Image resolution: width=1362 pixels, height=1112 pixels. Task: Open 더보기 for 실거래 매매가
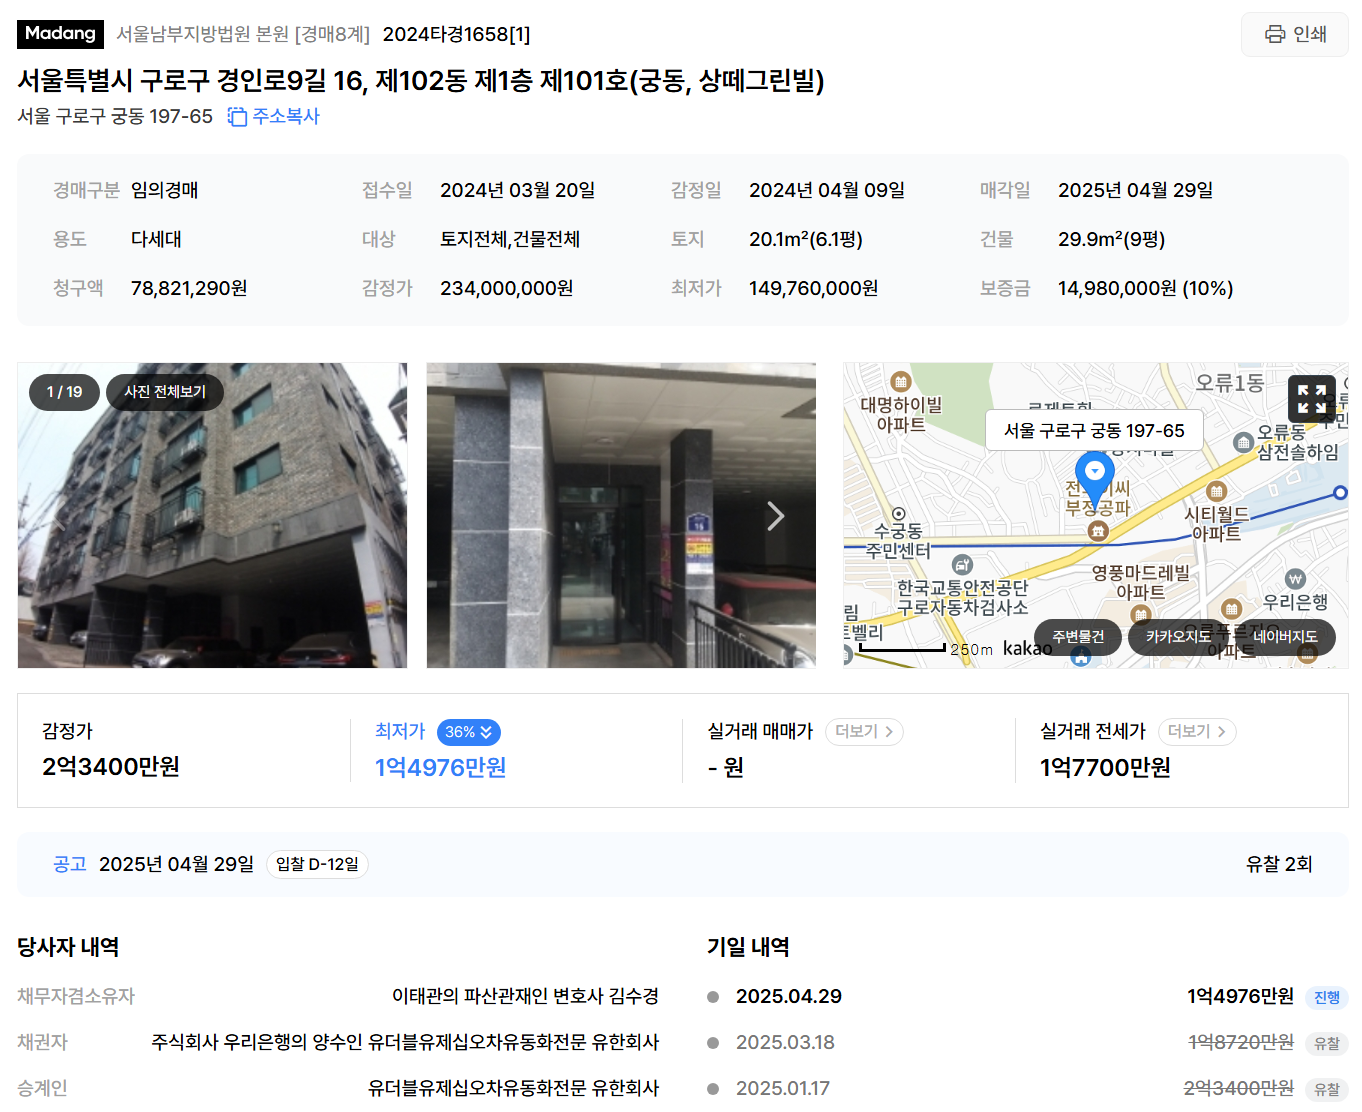(x=864, y=732)
